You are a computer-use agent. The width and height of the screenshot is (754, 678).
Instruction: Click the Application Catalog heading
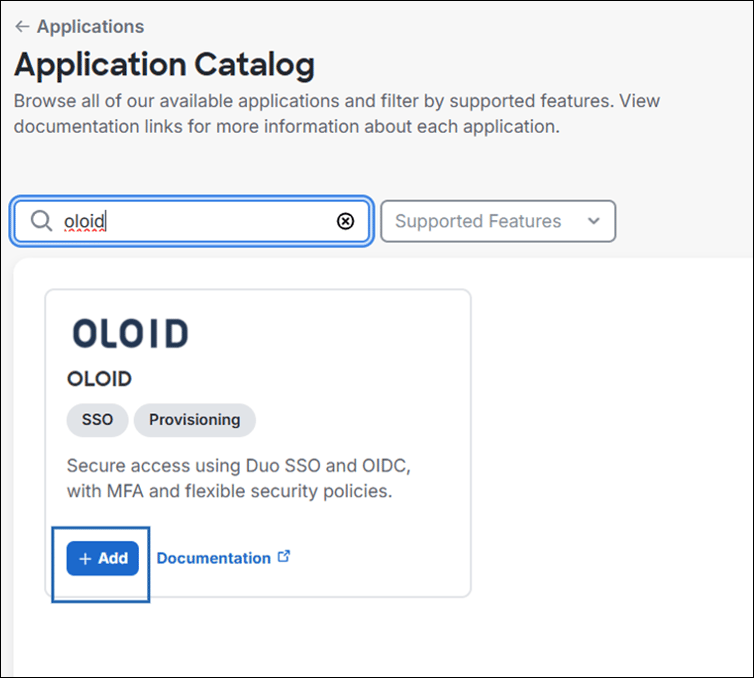coord(164,65)
